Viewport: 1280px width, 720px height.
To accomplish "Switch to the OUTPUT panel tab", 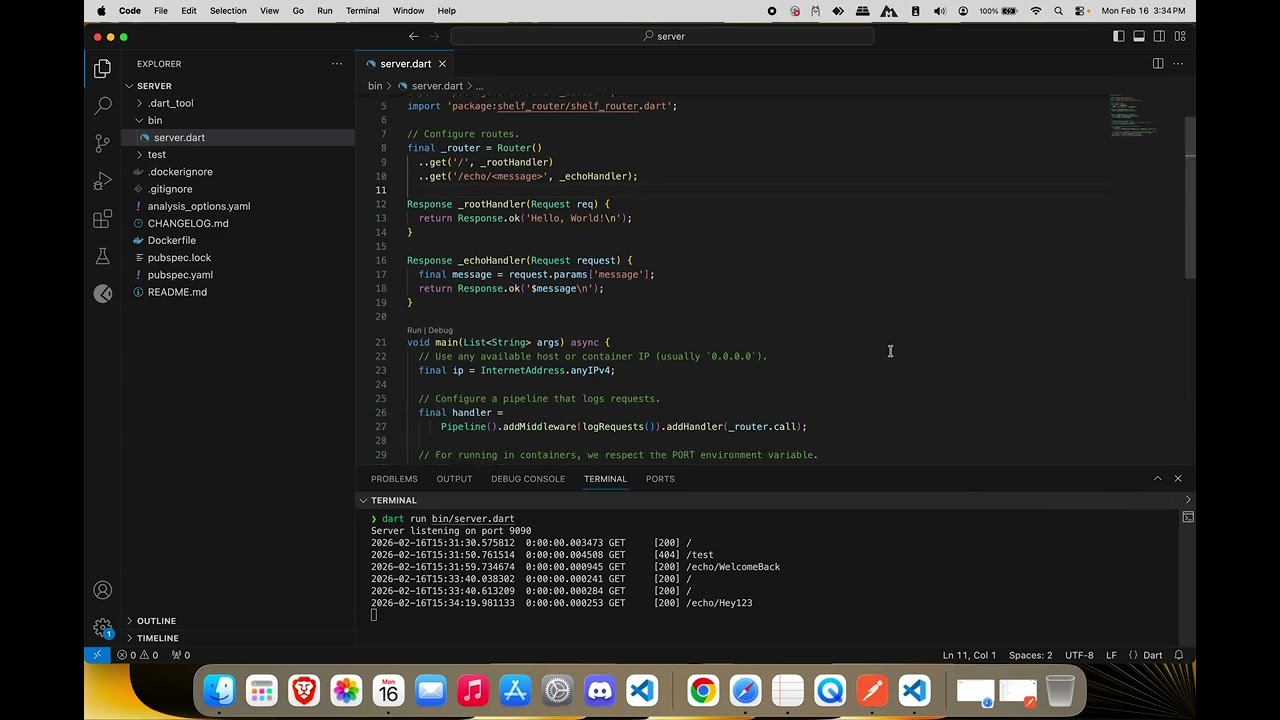I will (x=454, y=478).
